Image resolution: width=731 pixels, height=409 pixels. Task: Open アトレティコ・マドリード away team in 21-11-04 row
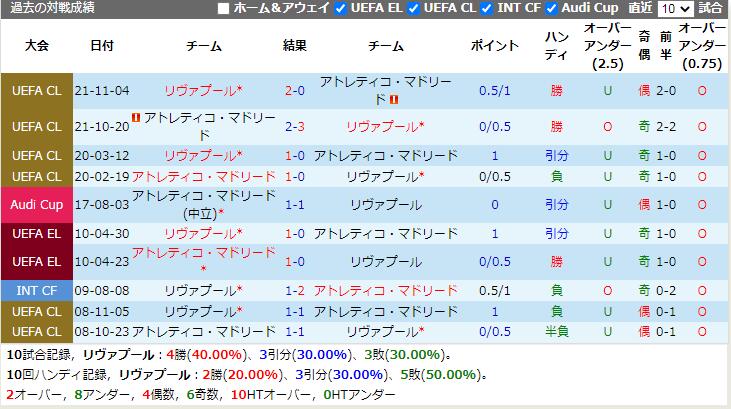[386, 90]
